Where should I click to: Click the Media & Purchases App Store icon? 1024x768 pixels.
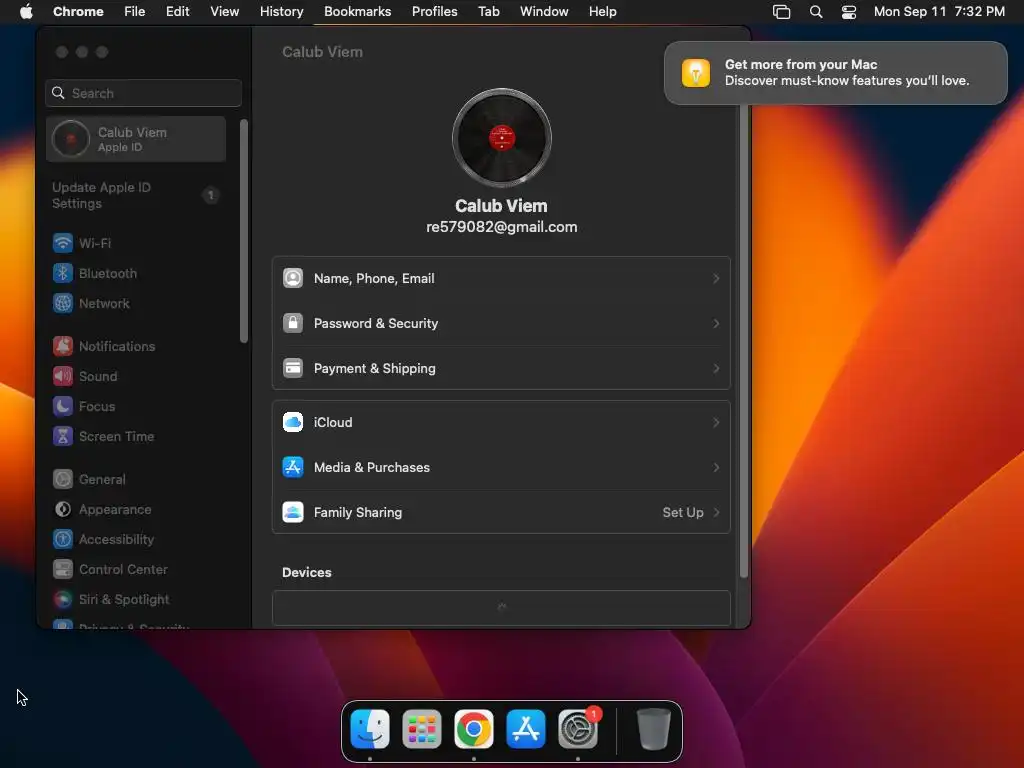[293, 468]
